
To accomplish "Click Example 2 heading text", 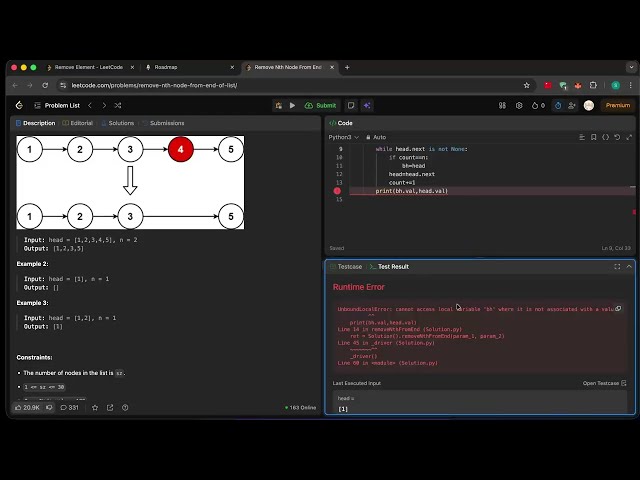I will click(x=32, y=264).
